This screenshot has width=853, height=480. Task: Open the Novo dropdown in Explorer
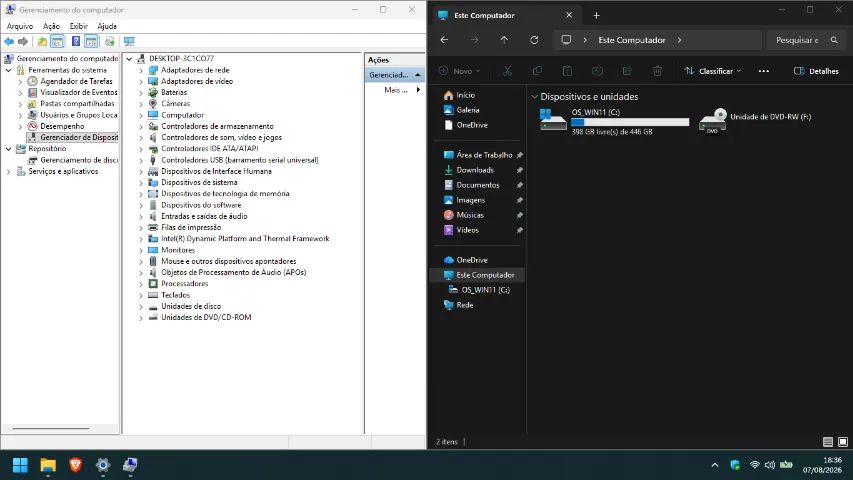(460, 71)
